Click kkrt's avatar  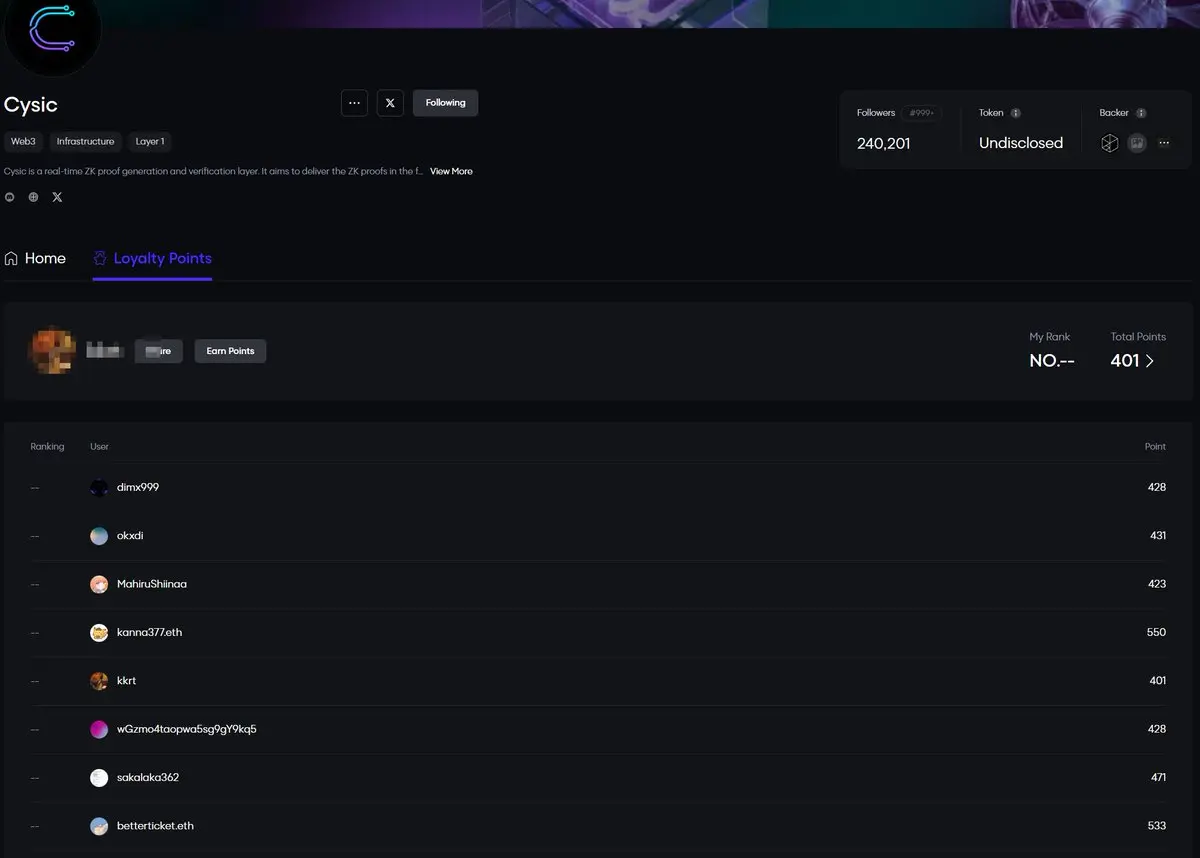(x=99, y=681)
